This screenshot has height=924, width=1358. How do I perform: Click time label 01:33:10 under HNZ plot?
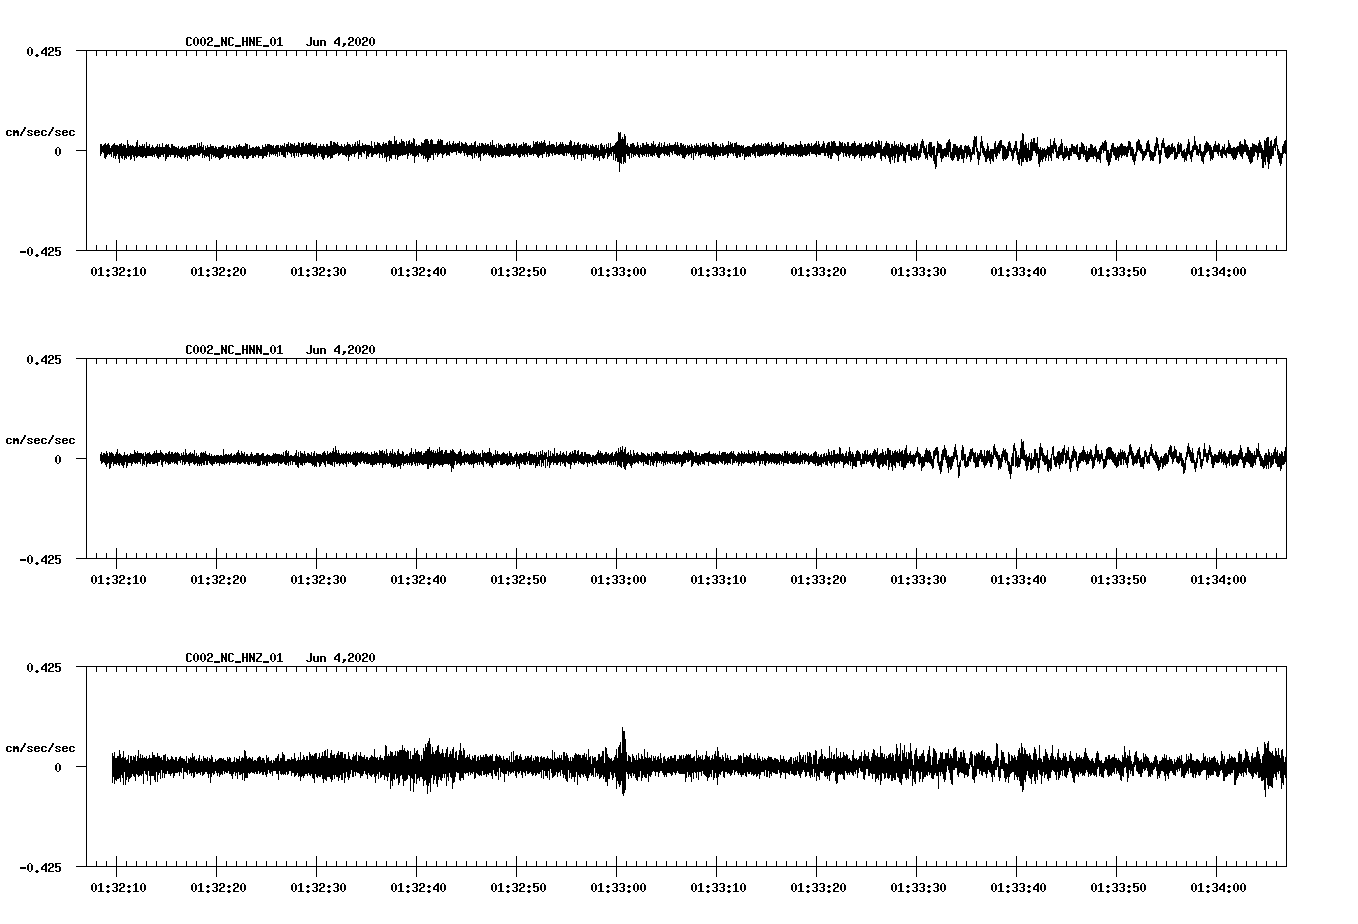click(718, 888)
